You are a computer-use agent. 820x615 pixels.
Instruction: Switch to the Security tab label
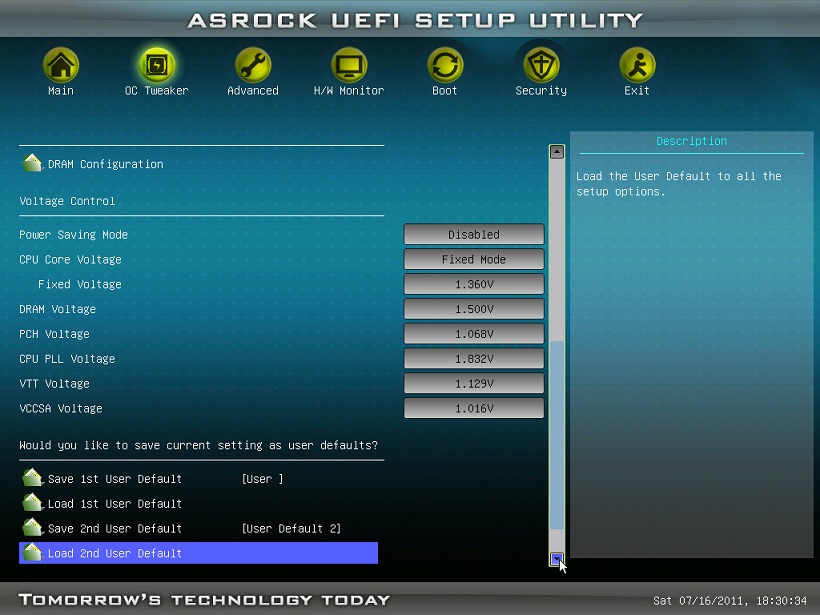pyautogui.click(x=541, y=90)
